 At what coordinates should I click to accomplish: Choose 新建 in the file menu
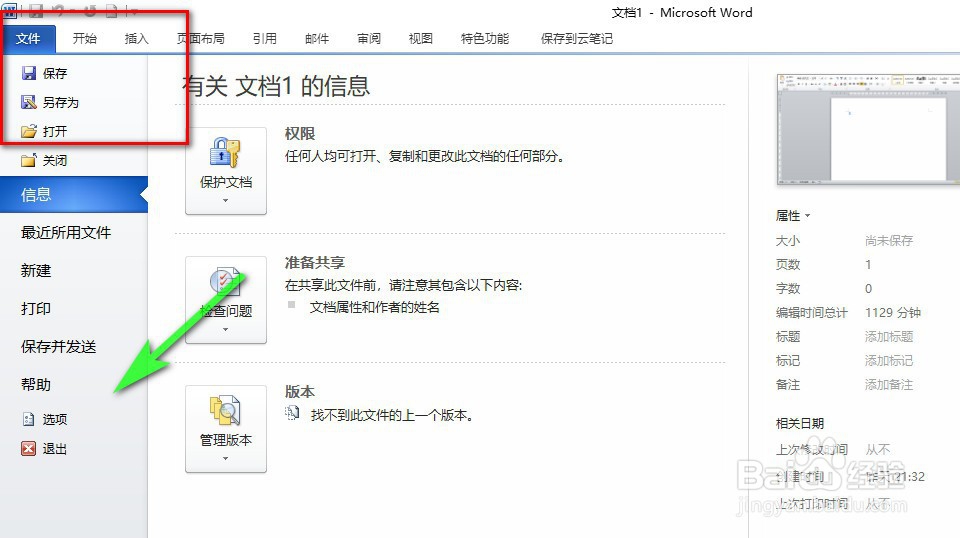36,271
